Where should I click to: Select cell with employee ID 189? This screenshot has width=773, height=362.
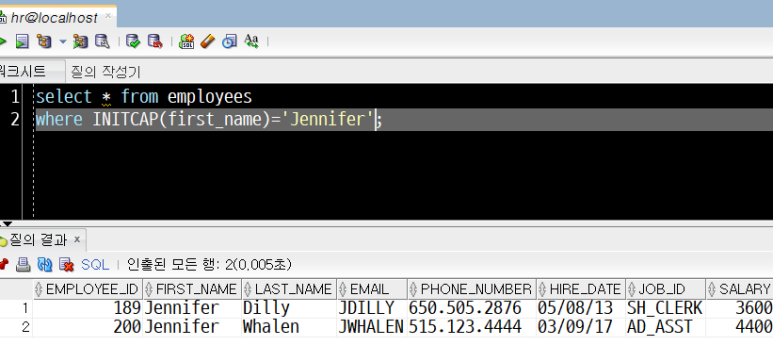88,308
